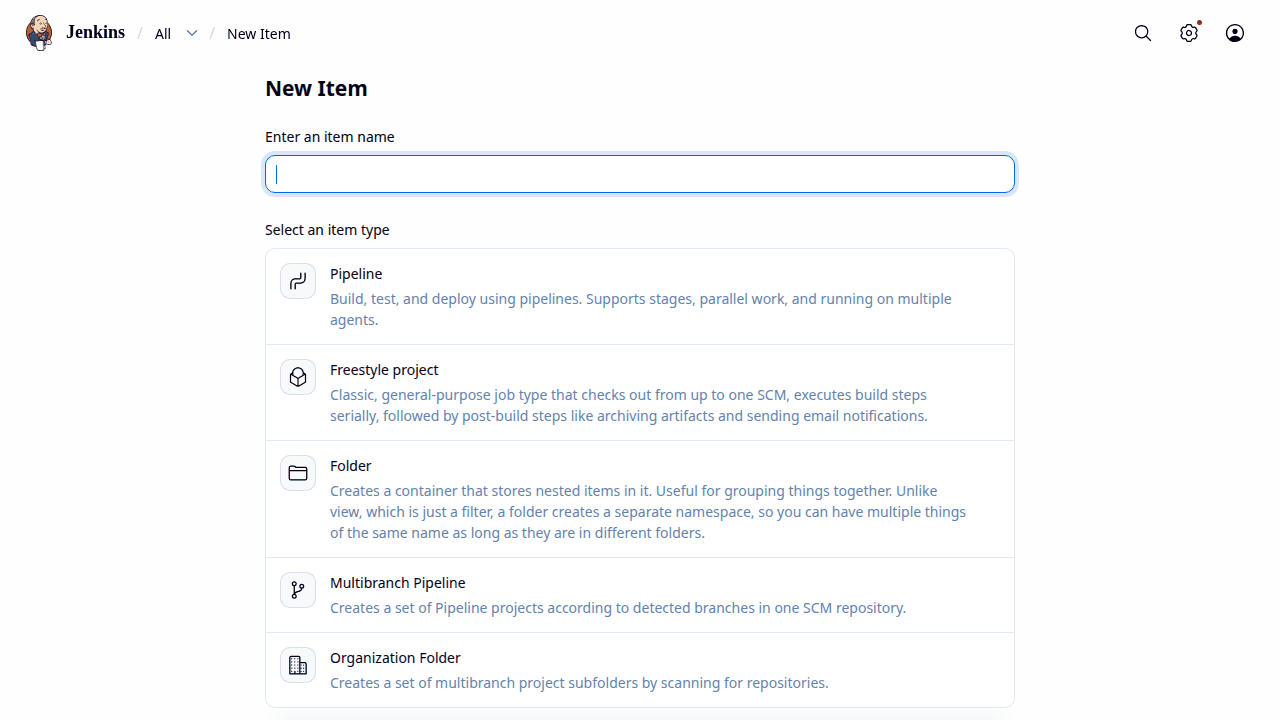Click the Jenkins butler logo
The image size is (1280, 720).
(39, 33)
